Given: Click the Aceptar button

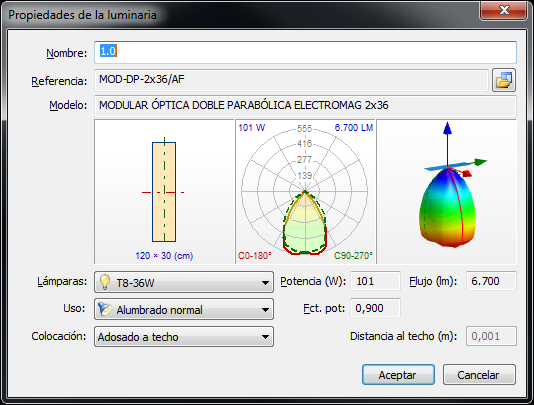Looking at the screenshot, I should pyautogui.click(x=398, y=375).
